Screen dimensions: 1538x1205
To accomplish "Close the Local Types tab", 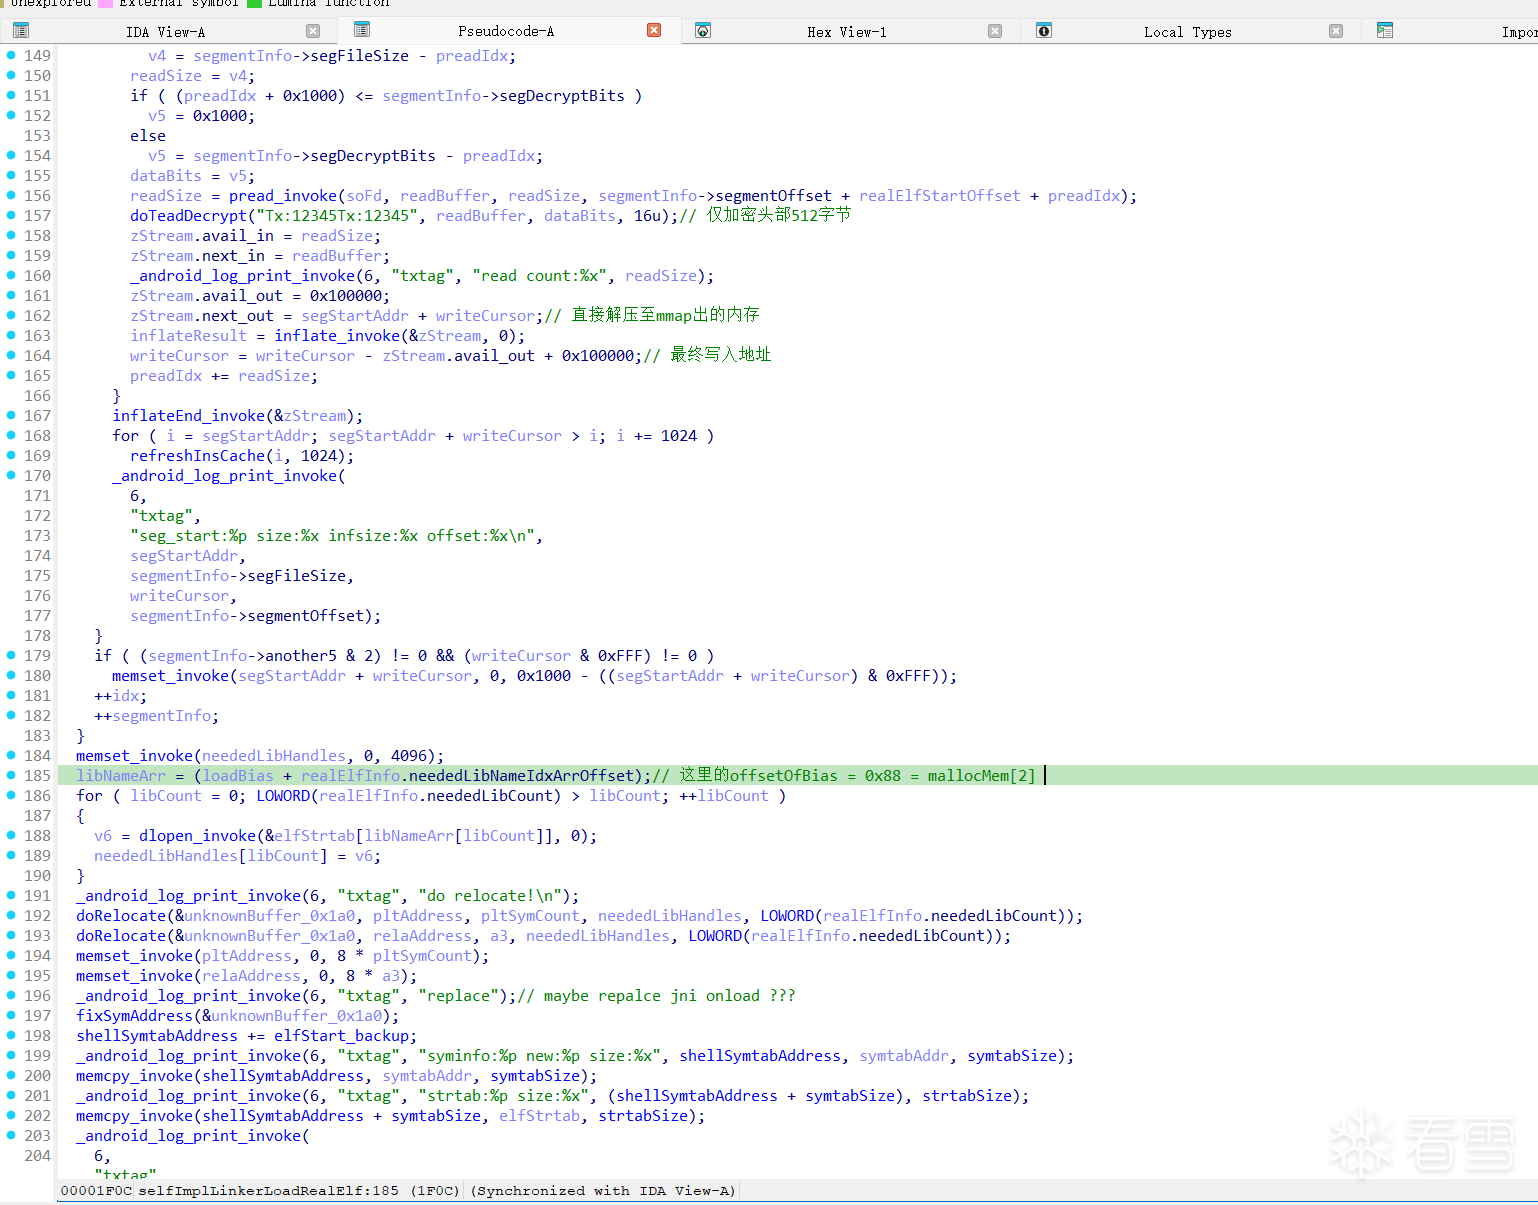I will coord(1336,31).
